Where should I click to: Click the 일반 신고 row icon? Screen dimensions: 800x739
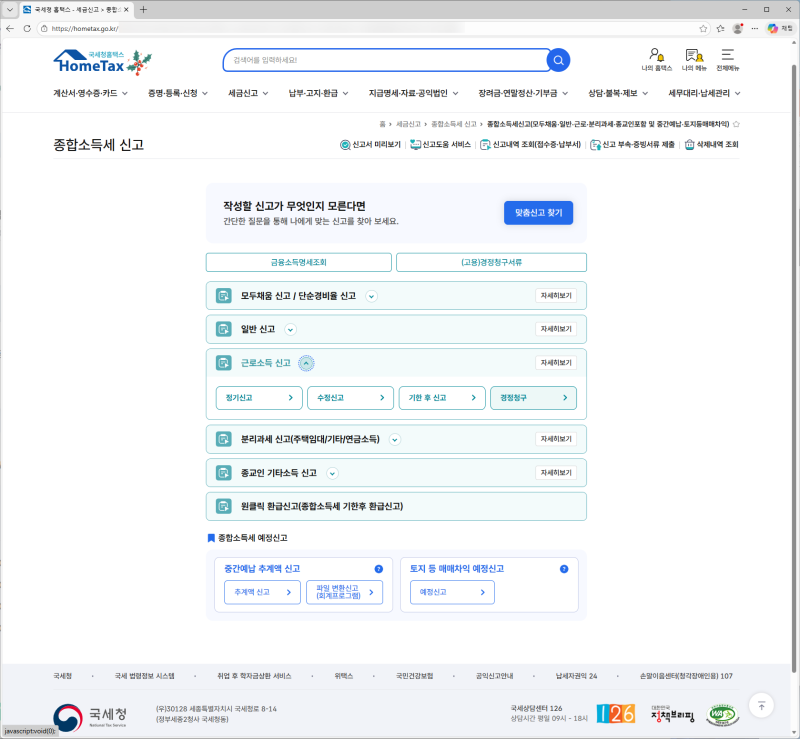pyautogui.click(x=223, y=329)
